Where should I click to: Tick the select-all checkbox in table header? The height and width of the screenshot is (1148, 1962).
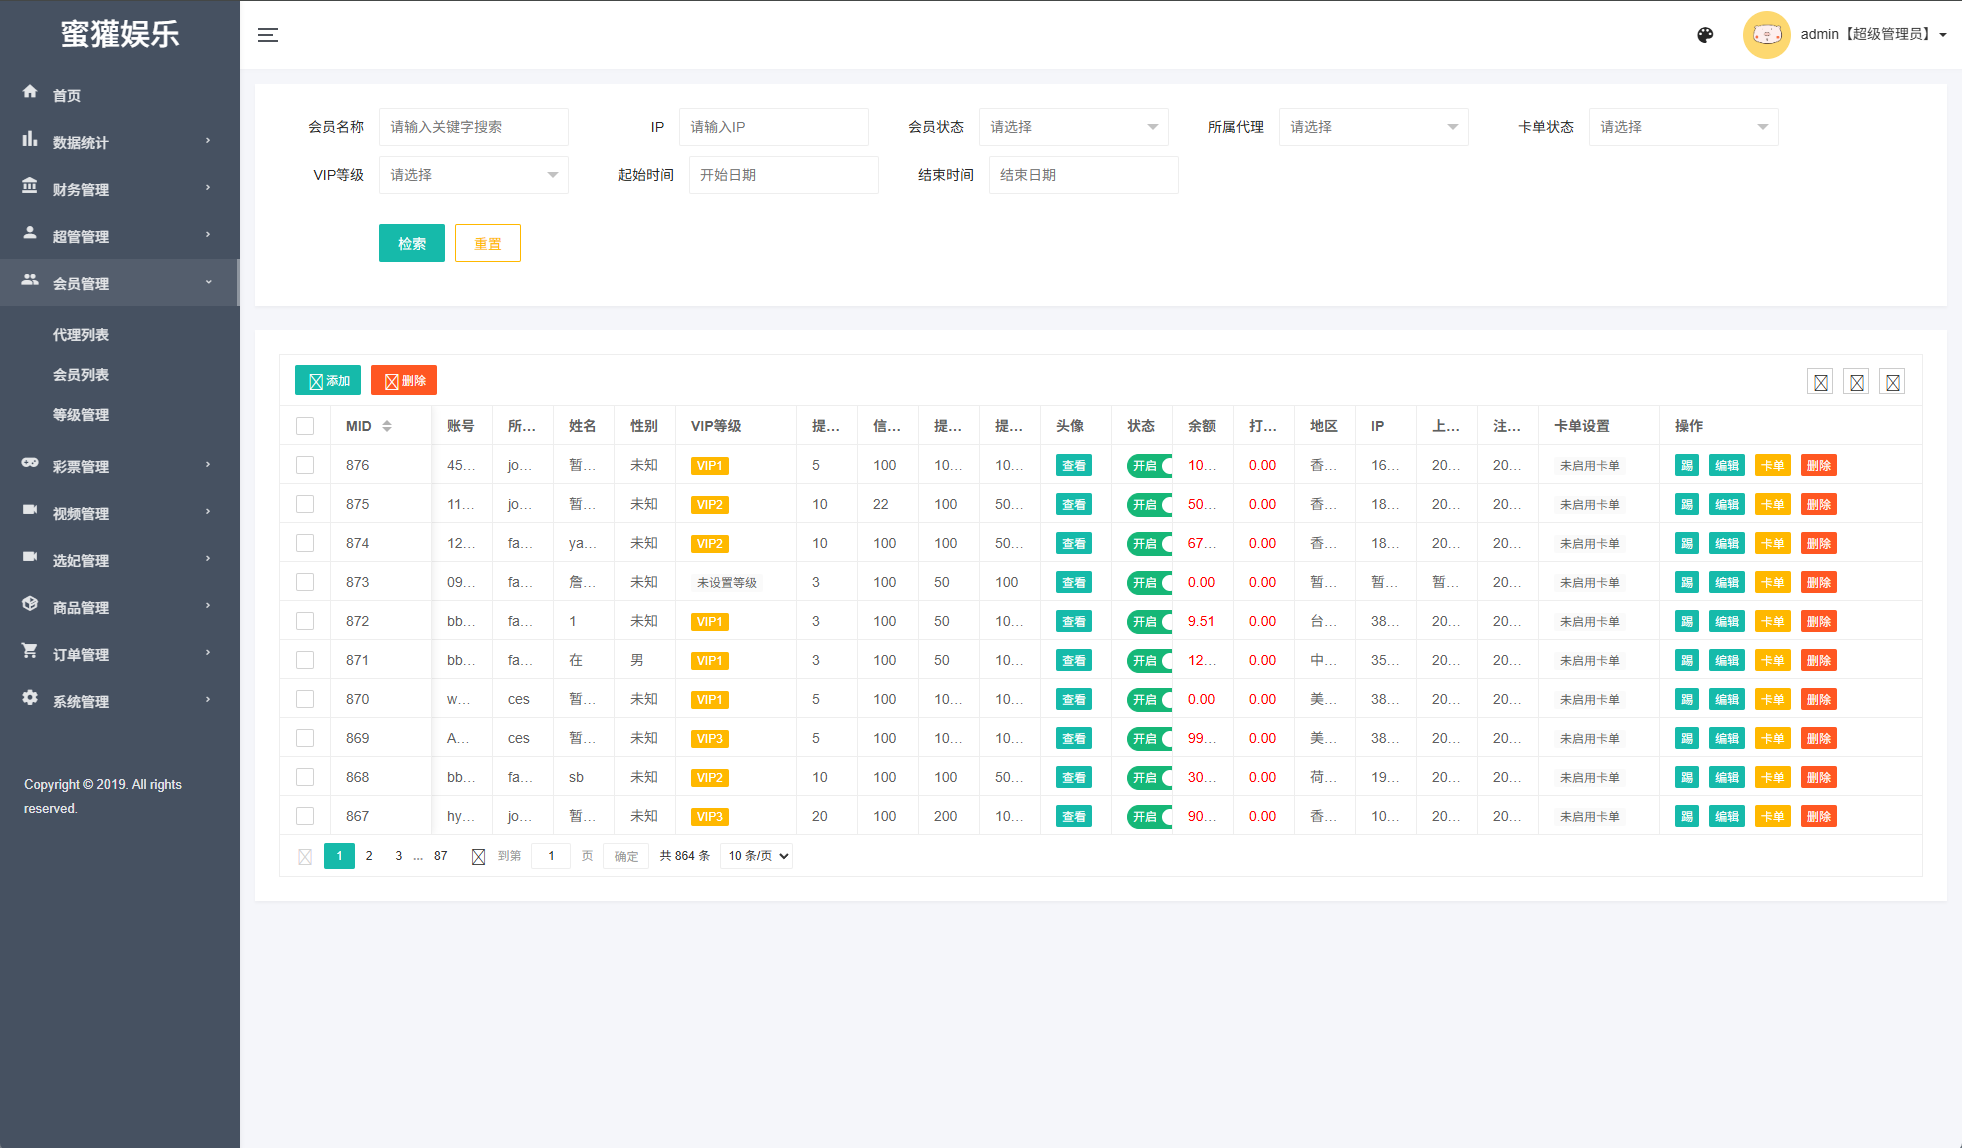(x=305, y=426)
